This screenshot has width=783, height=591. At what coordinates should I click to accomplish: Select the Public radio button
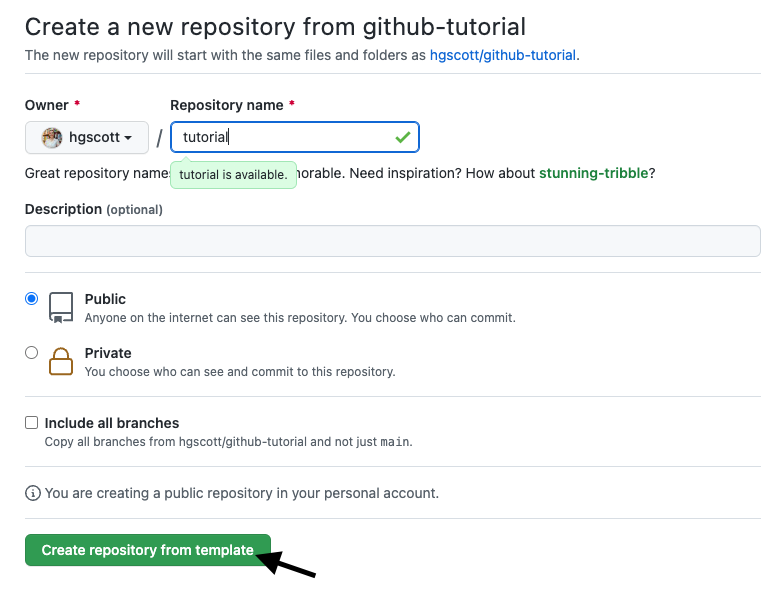[x=31, y=298]
